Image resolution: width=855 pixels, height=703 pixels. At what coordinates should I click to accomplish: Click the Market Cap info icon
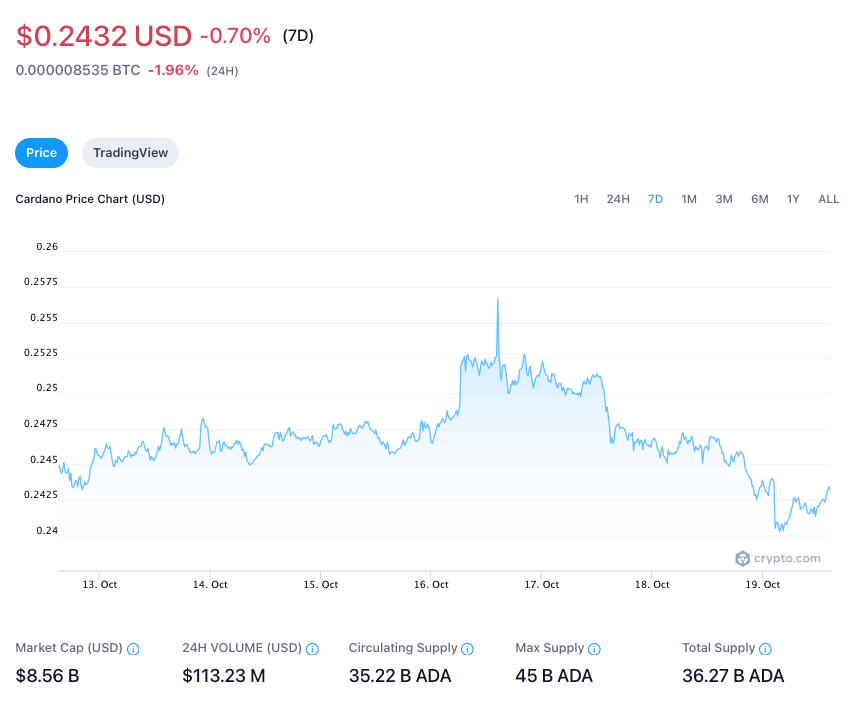click(x=134, y=649)
